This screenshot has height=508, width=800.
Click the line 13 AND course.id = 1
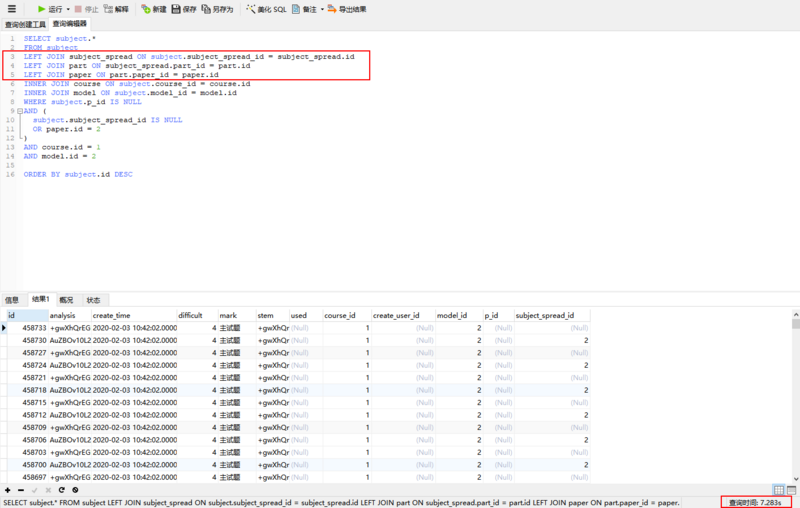click(62, 147)
